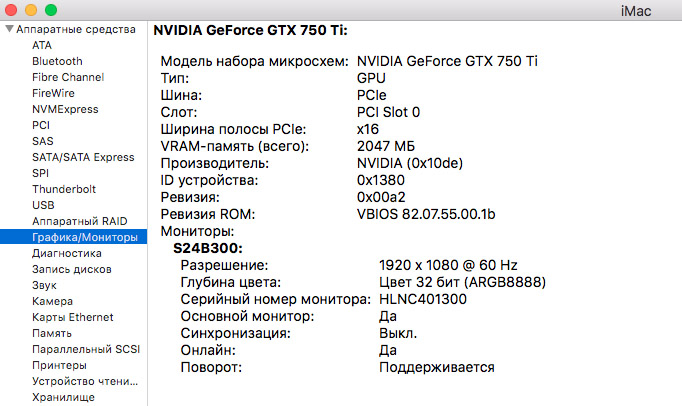The image size is (682, 406).
Task: Click the S24B300 monitor heading
Action: [x=208, y=248]
